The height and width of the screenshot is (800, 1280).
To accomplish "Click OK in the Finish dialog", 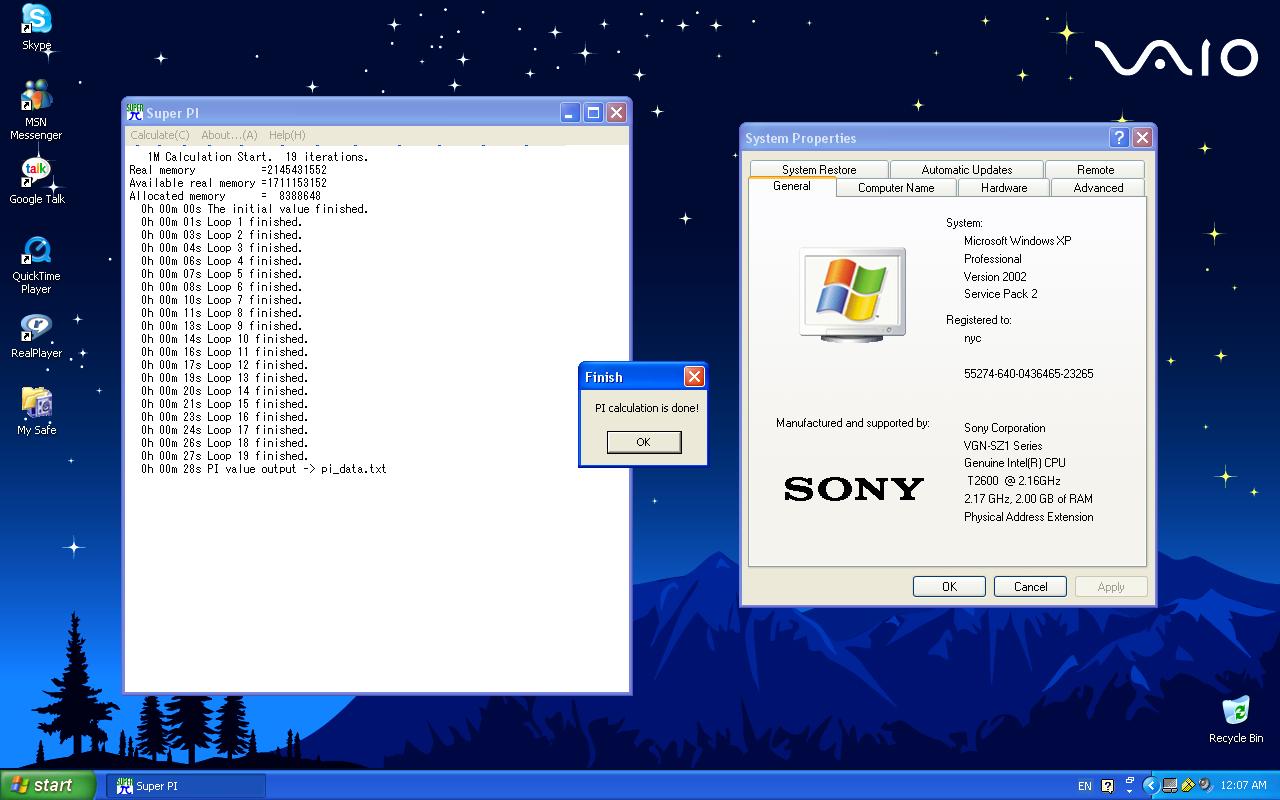I will (643, 442).
